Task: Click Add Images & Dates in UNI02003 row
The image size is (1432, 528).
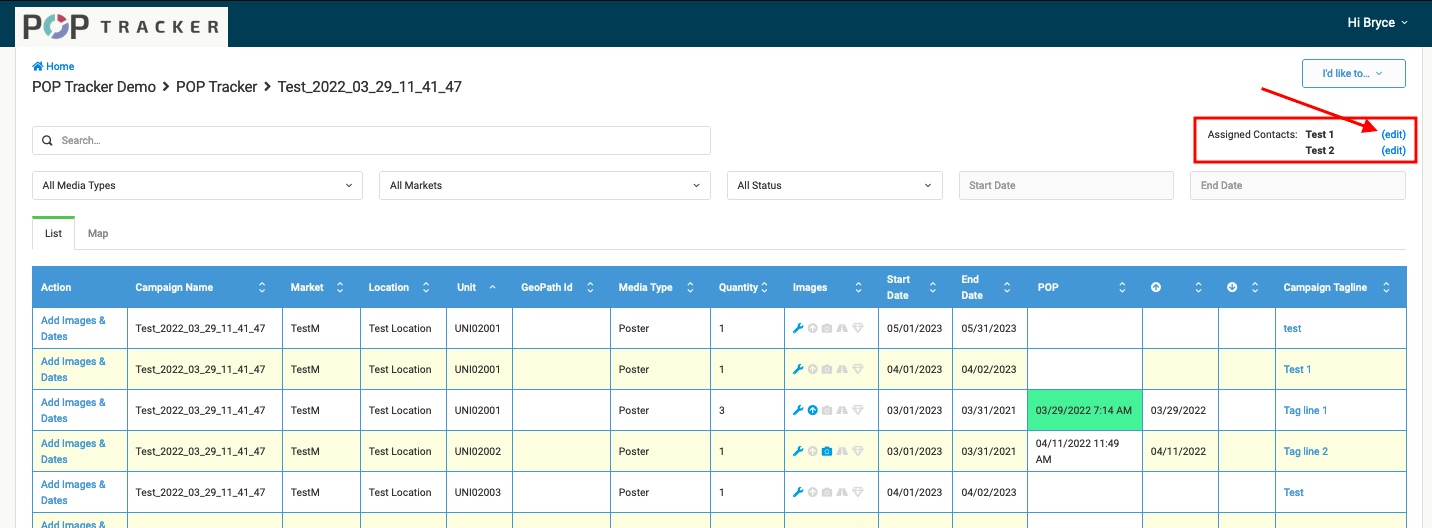Action: (x=73, y=492)
